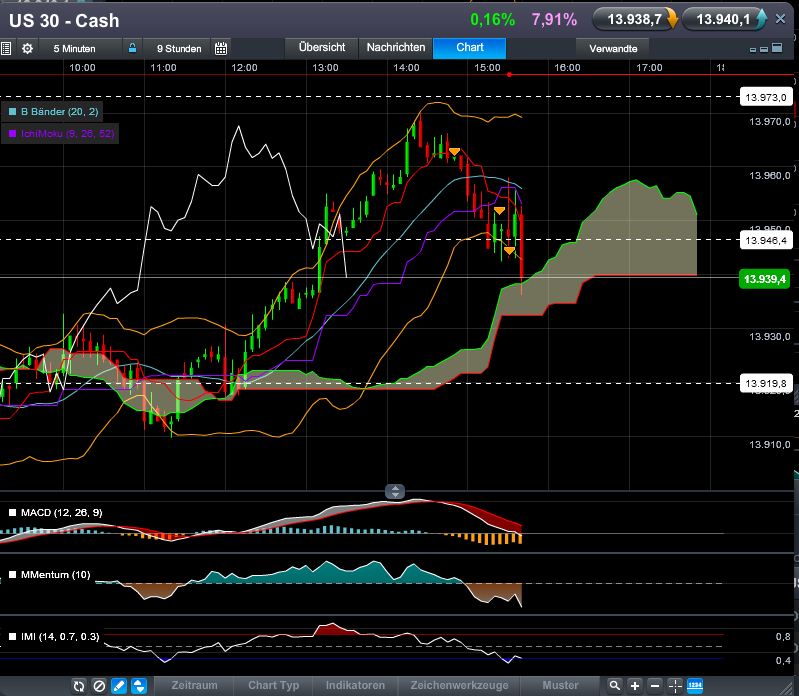The image size is (799, 696).
Task: Click the 0,16% green change value
Action: pyautogui.click(x=492, y=20)
